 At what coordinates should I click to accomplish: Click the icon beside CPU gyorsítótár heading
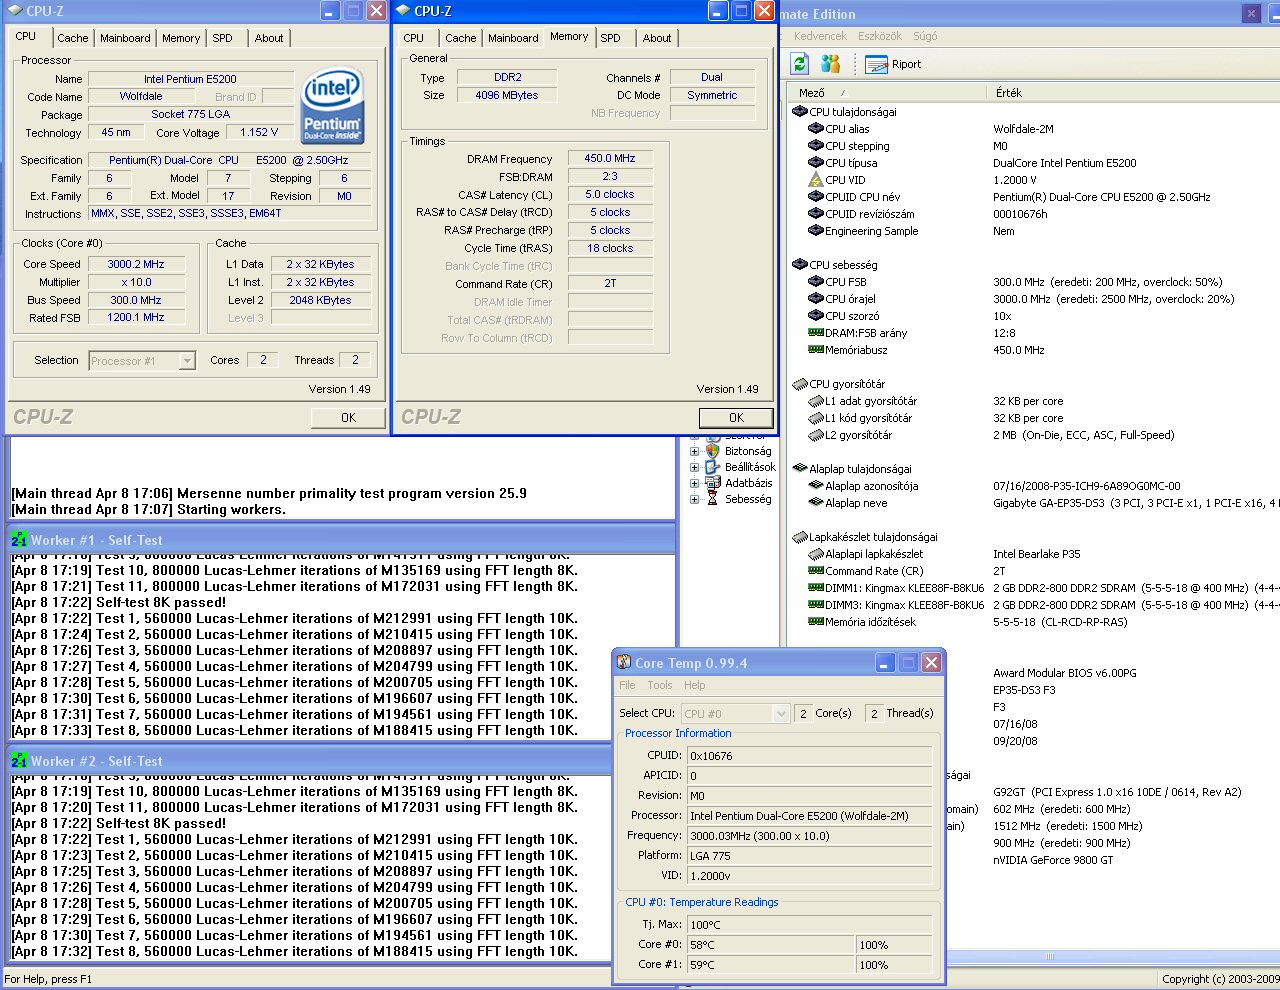[x=800, y=384]
